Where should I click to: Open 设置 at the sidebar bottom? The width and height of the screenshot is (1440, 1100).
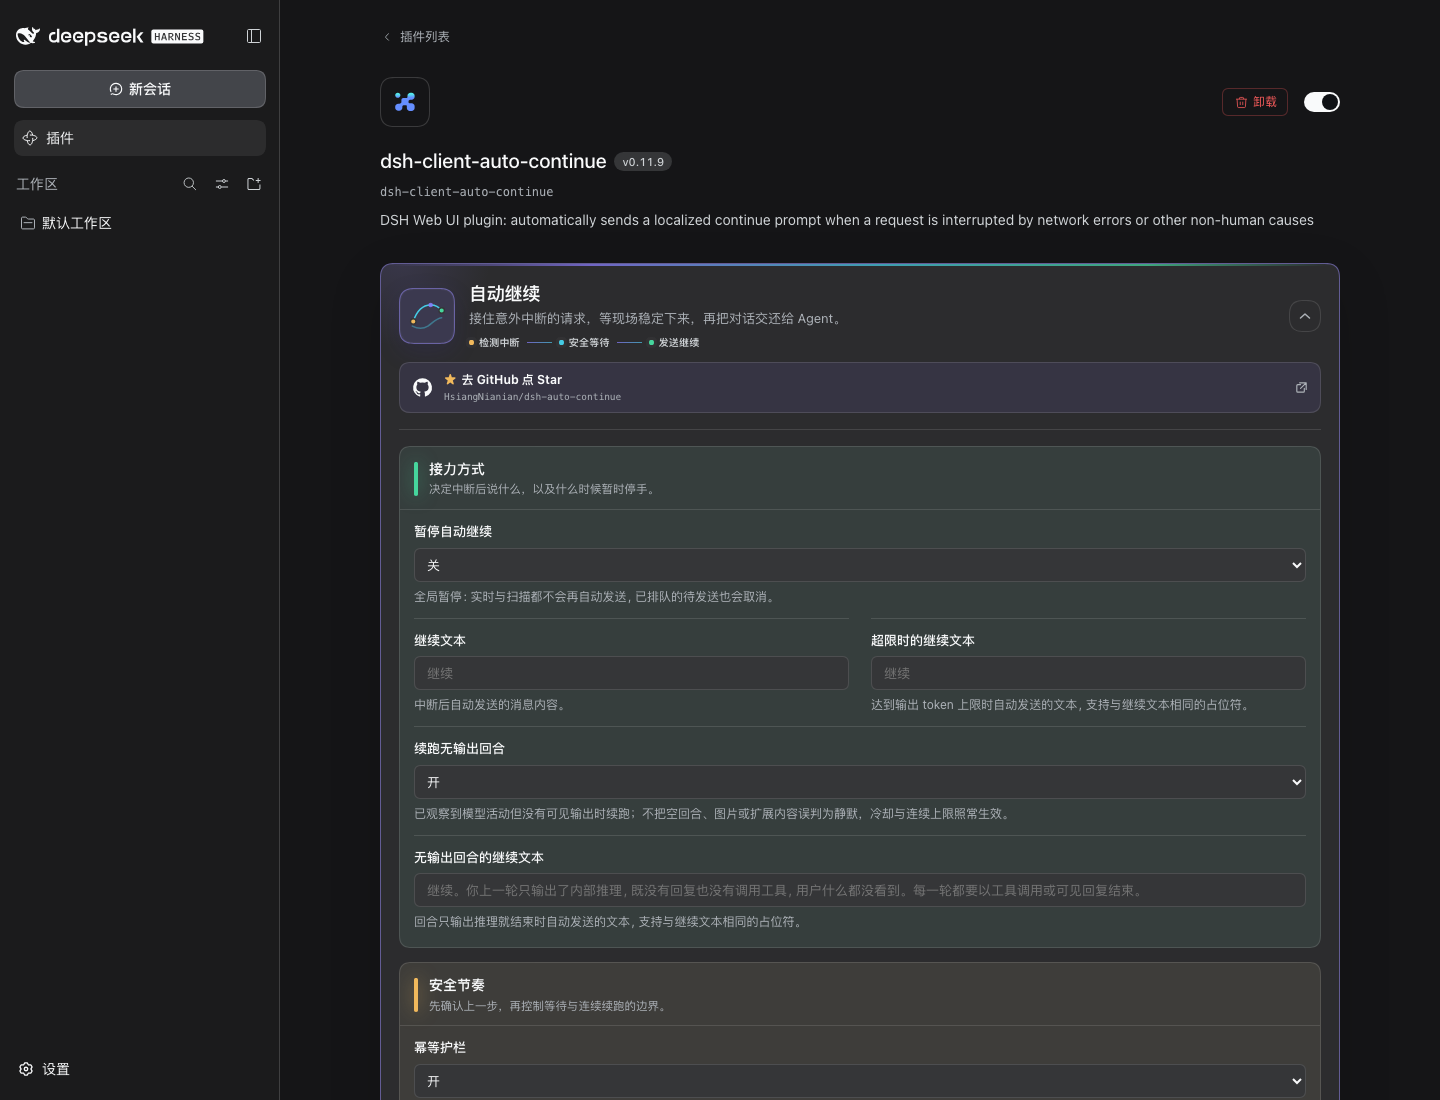tap(45, 1069)
